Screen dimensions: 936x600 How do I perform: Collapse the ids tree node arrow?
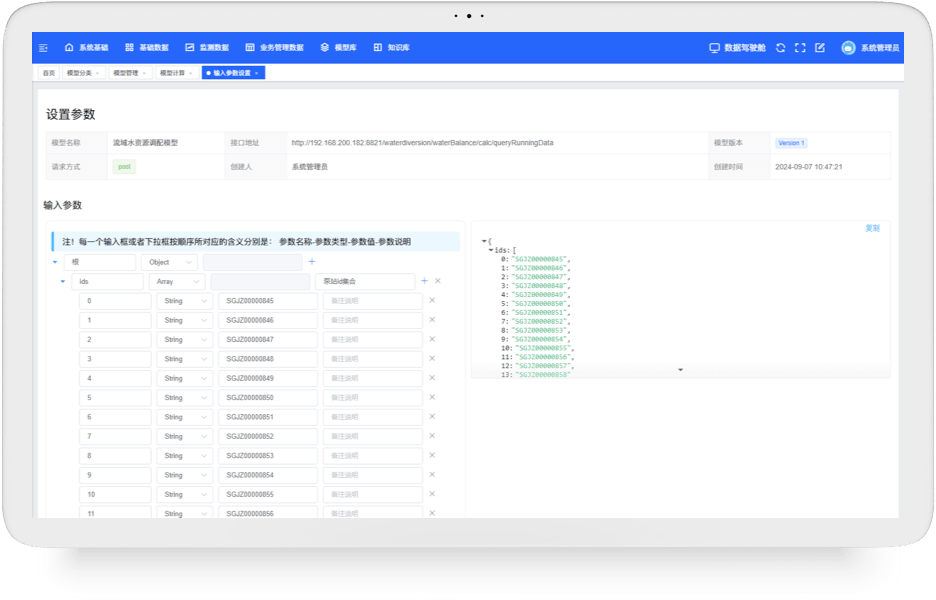click(x=63, y=281)
